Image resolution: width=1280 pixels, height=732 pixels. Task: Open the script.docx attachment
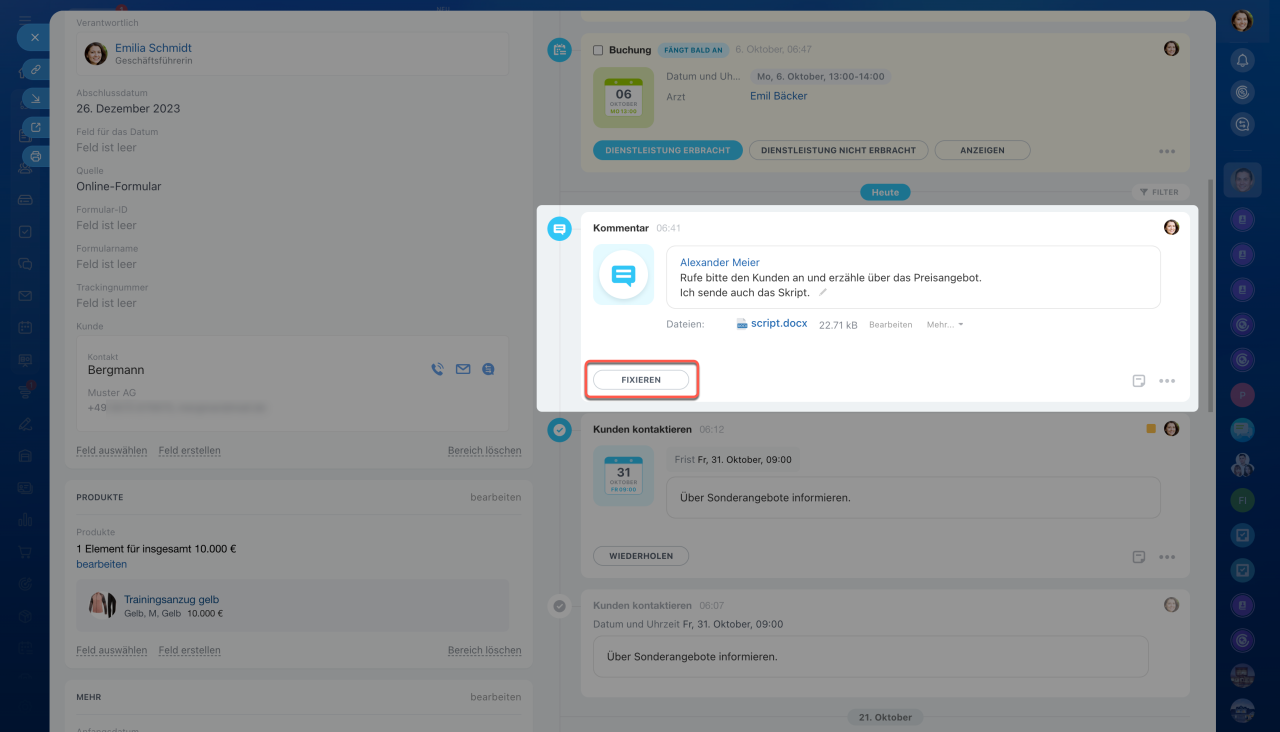[x=780, y=324]
